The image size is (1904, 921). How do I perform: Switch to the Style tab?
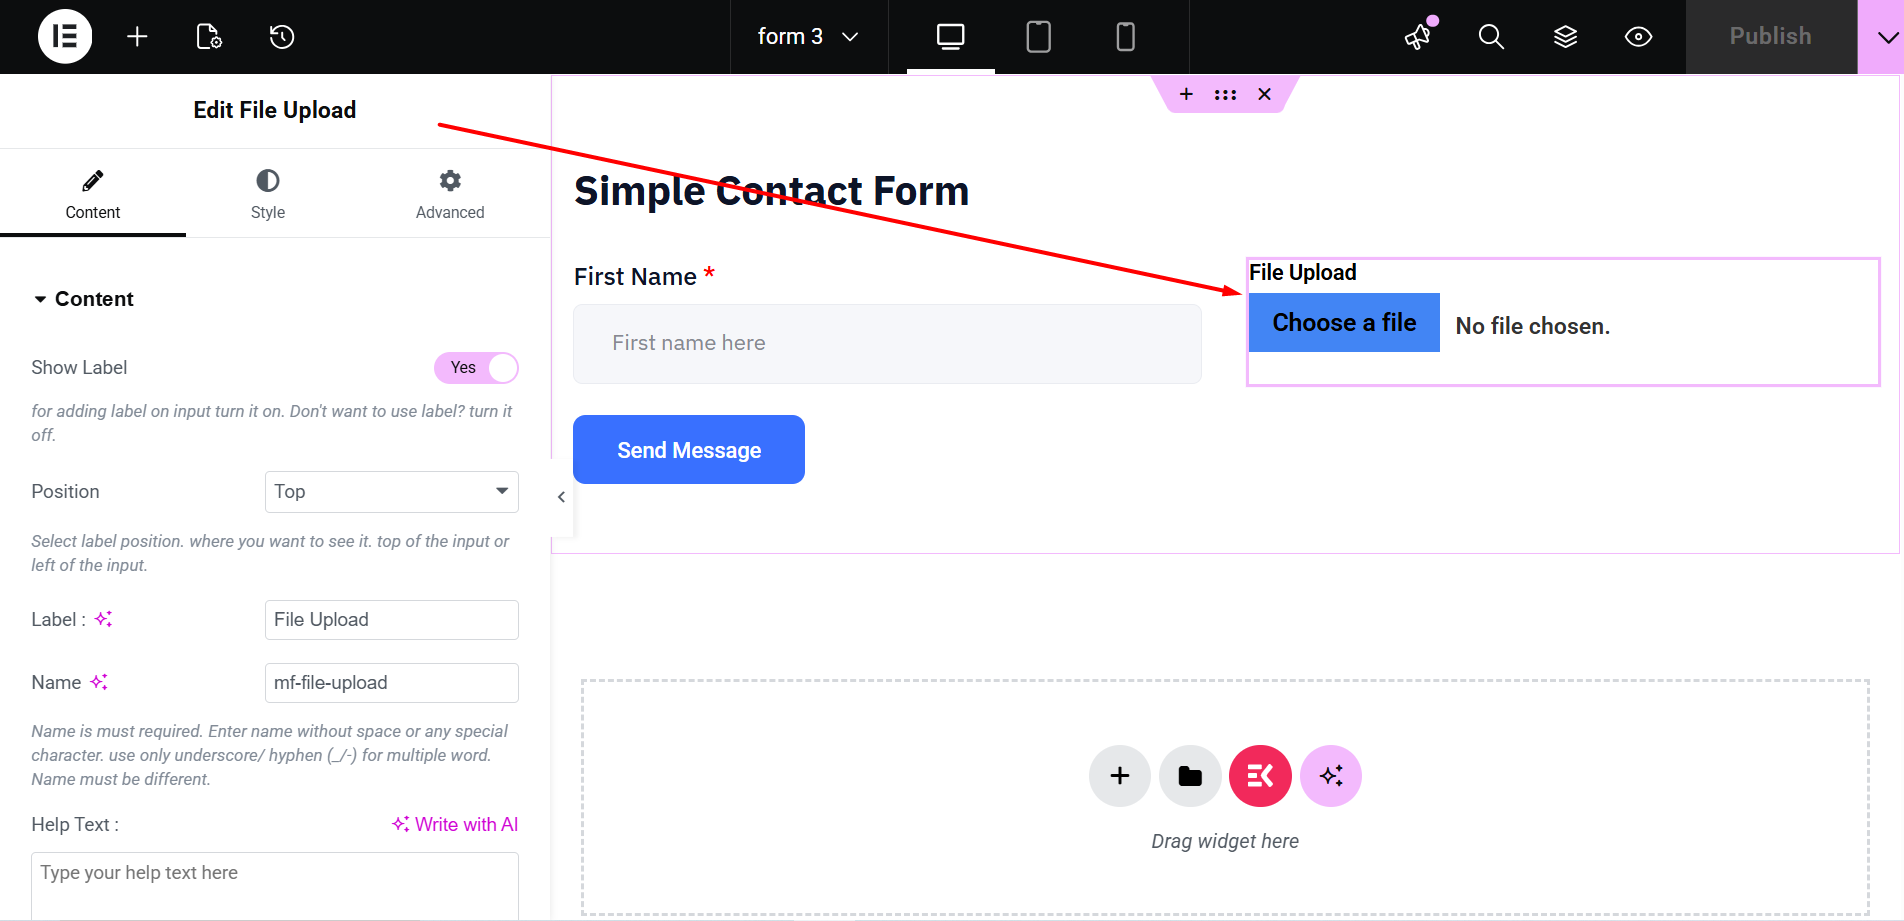[x=267, y=193]
